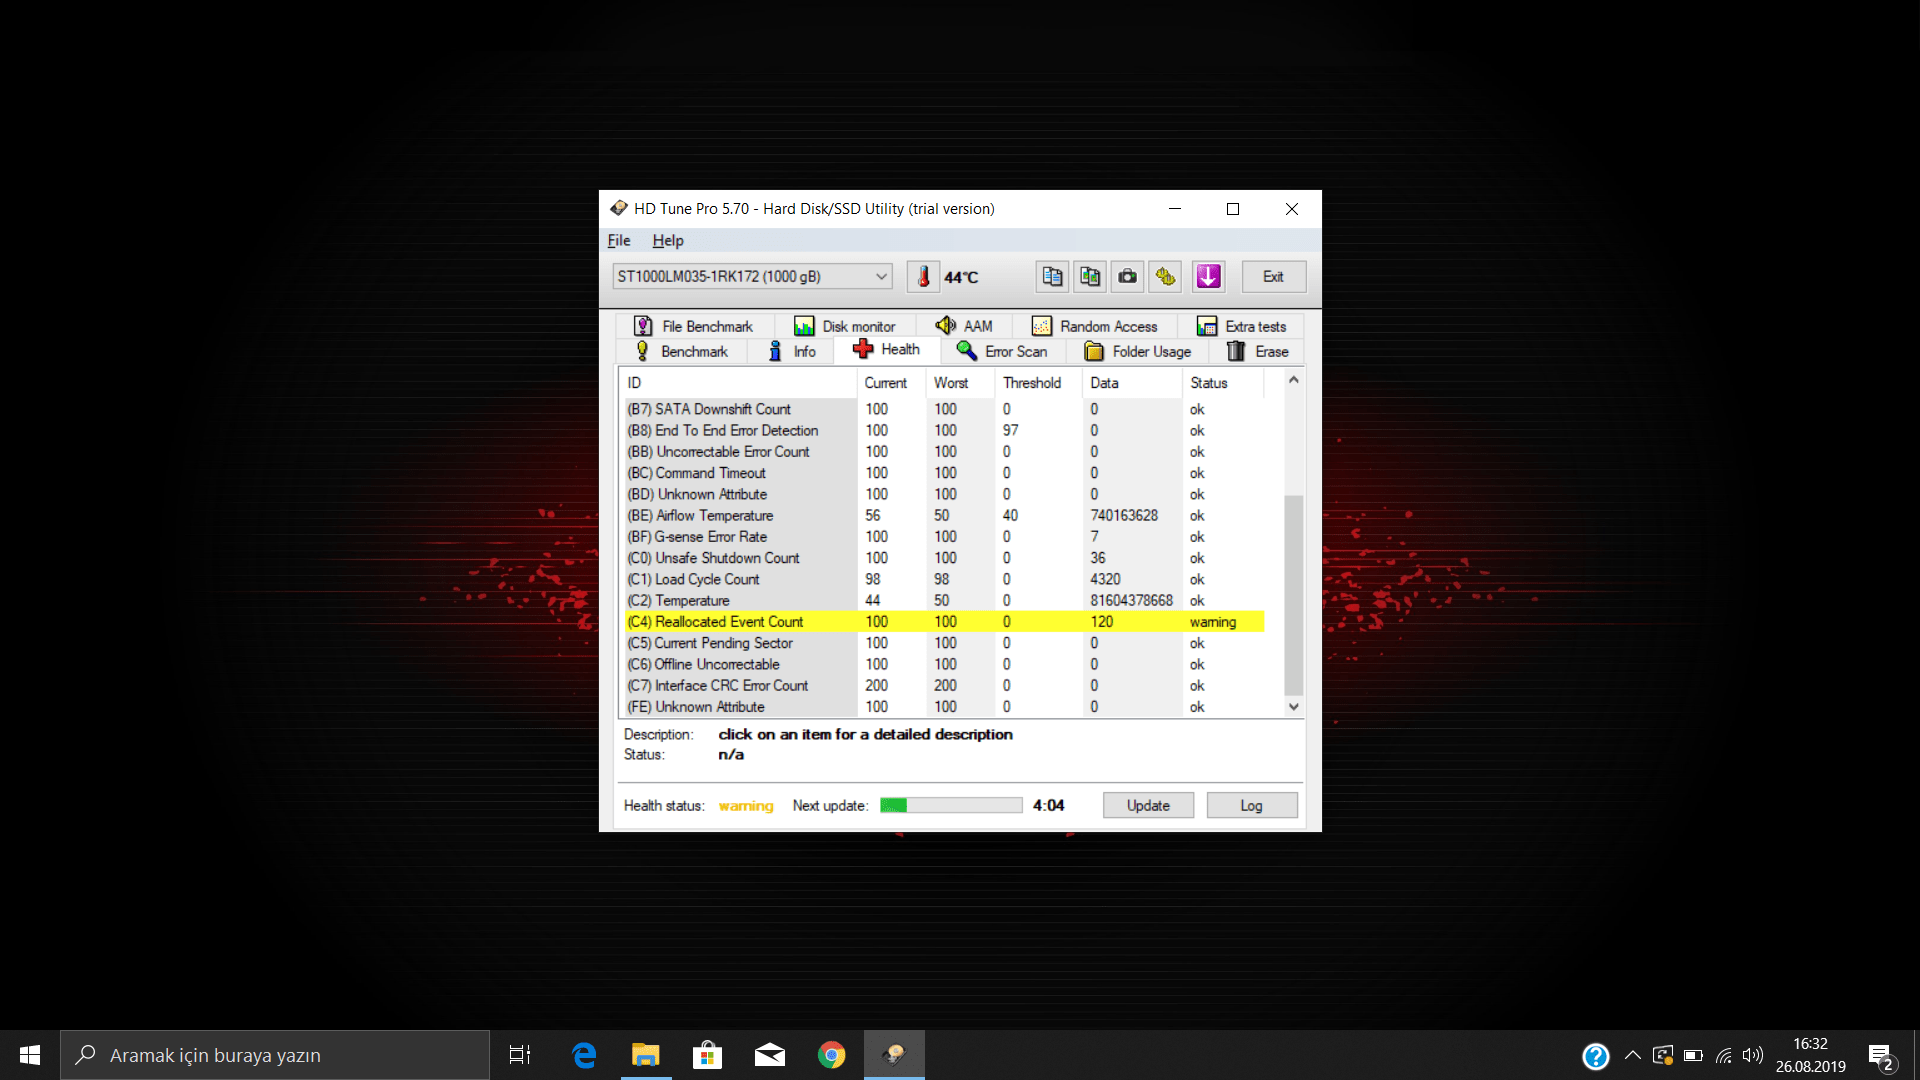Open the Disk monitor tab

point(847,325)
